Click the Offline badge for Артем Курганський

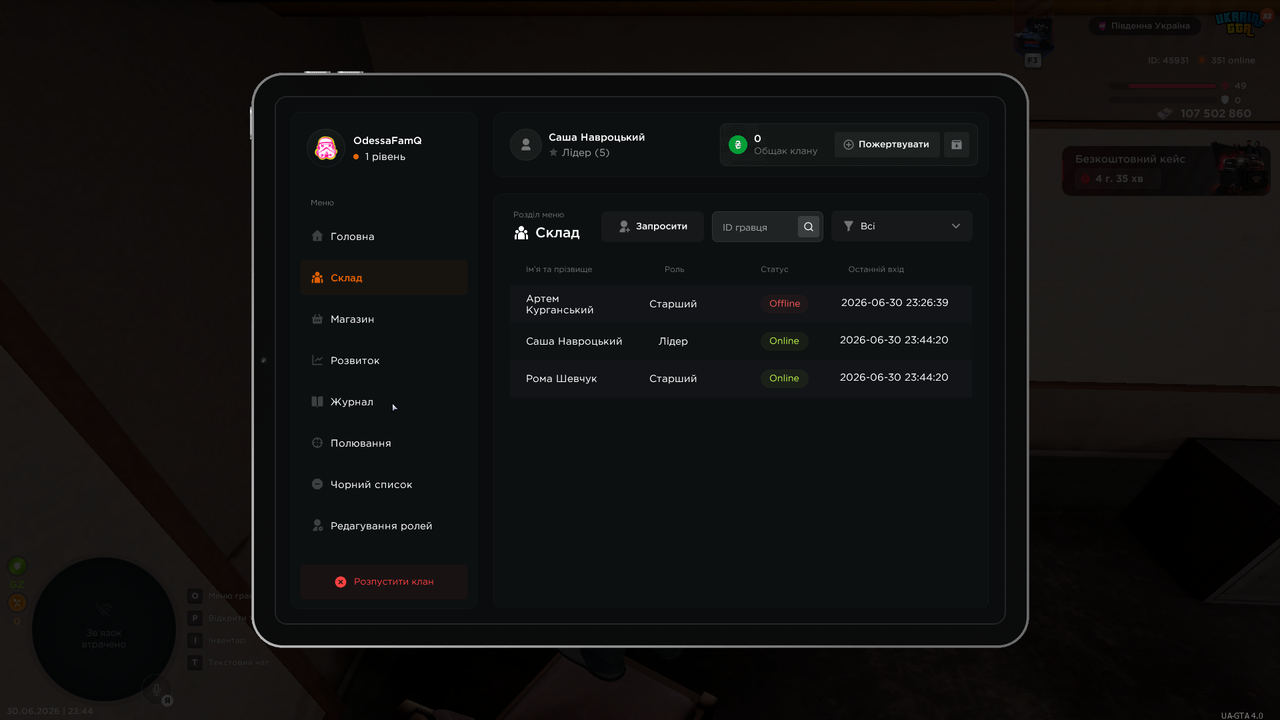[785, 304]
